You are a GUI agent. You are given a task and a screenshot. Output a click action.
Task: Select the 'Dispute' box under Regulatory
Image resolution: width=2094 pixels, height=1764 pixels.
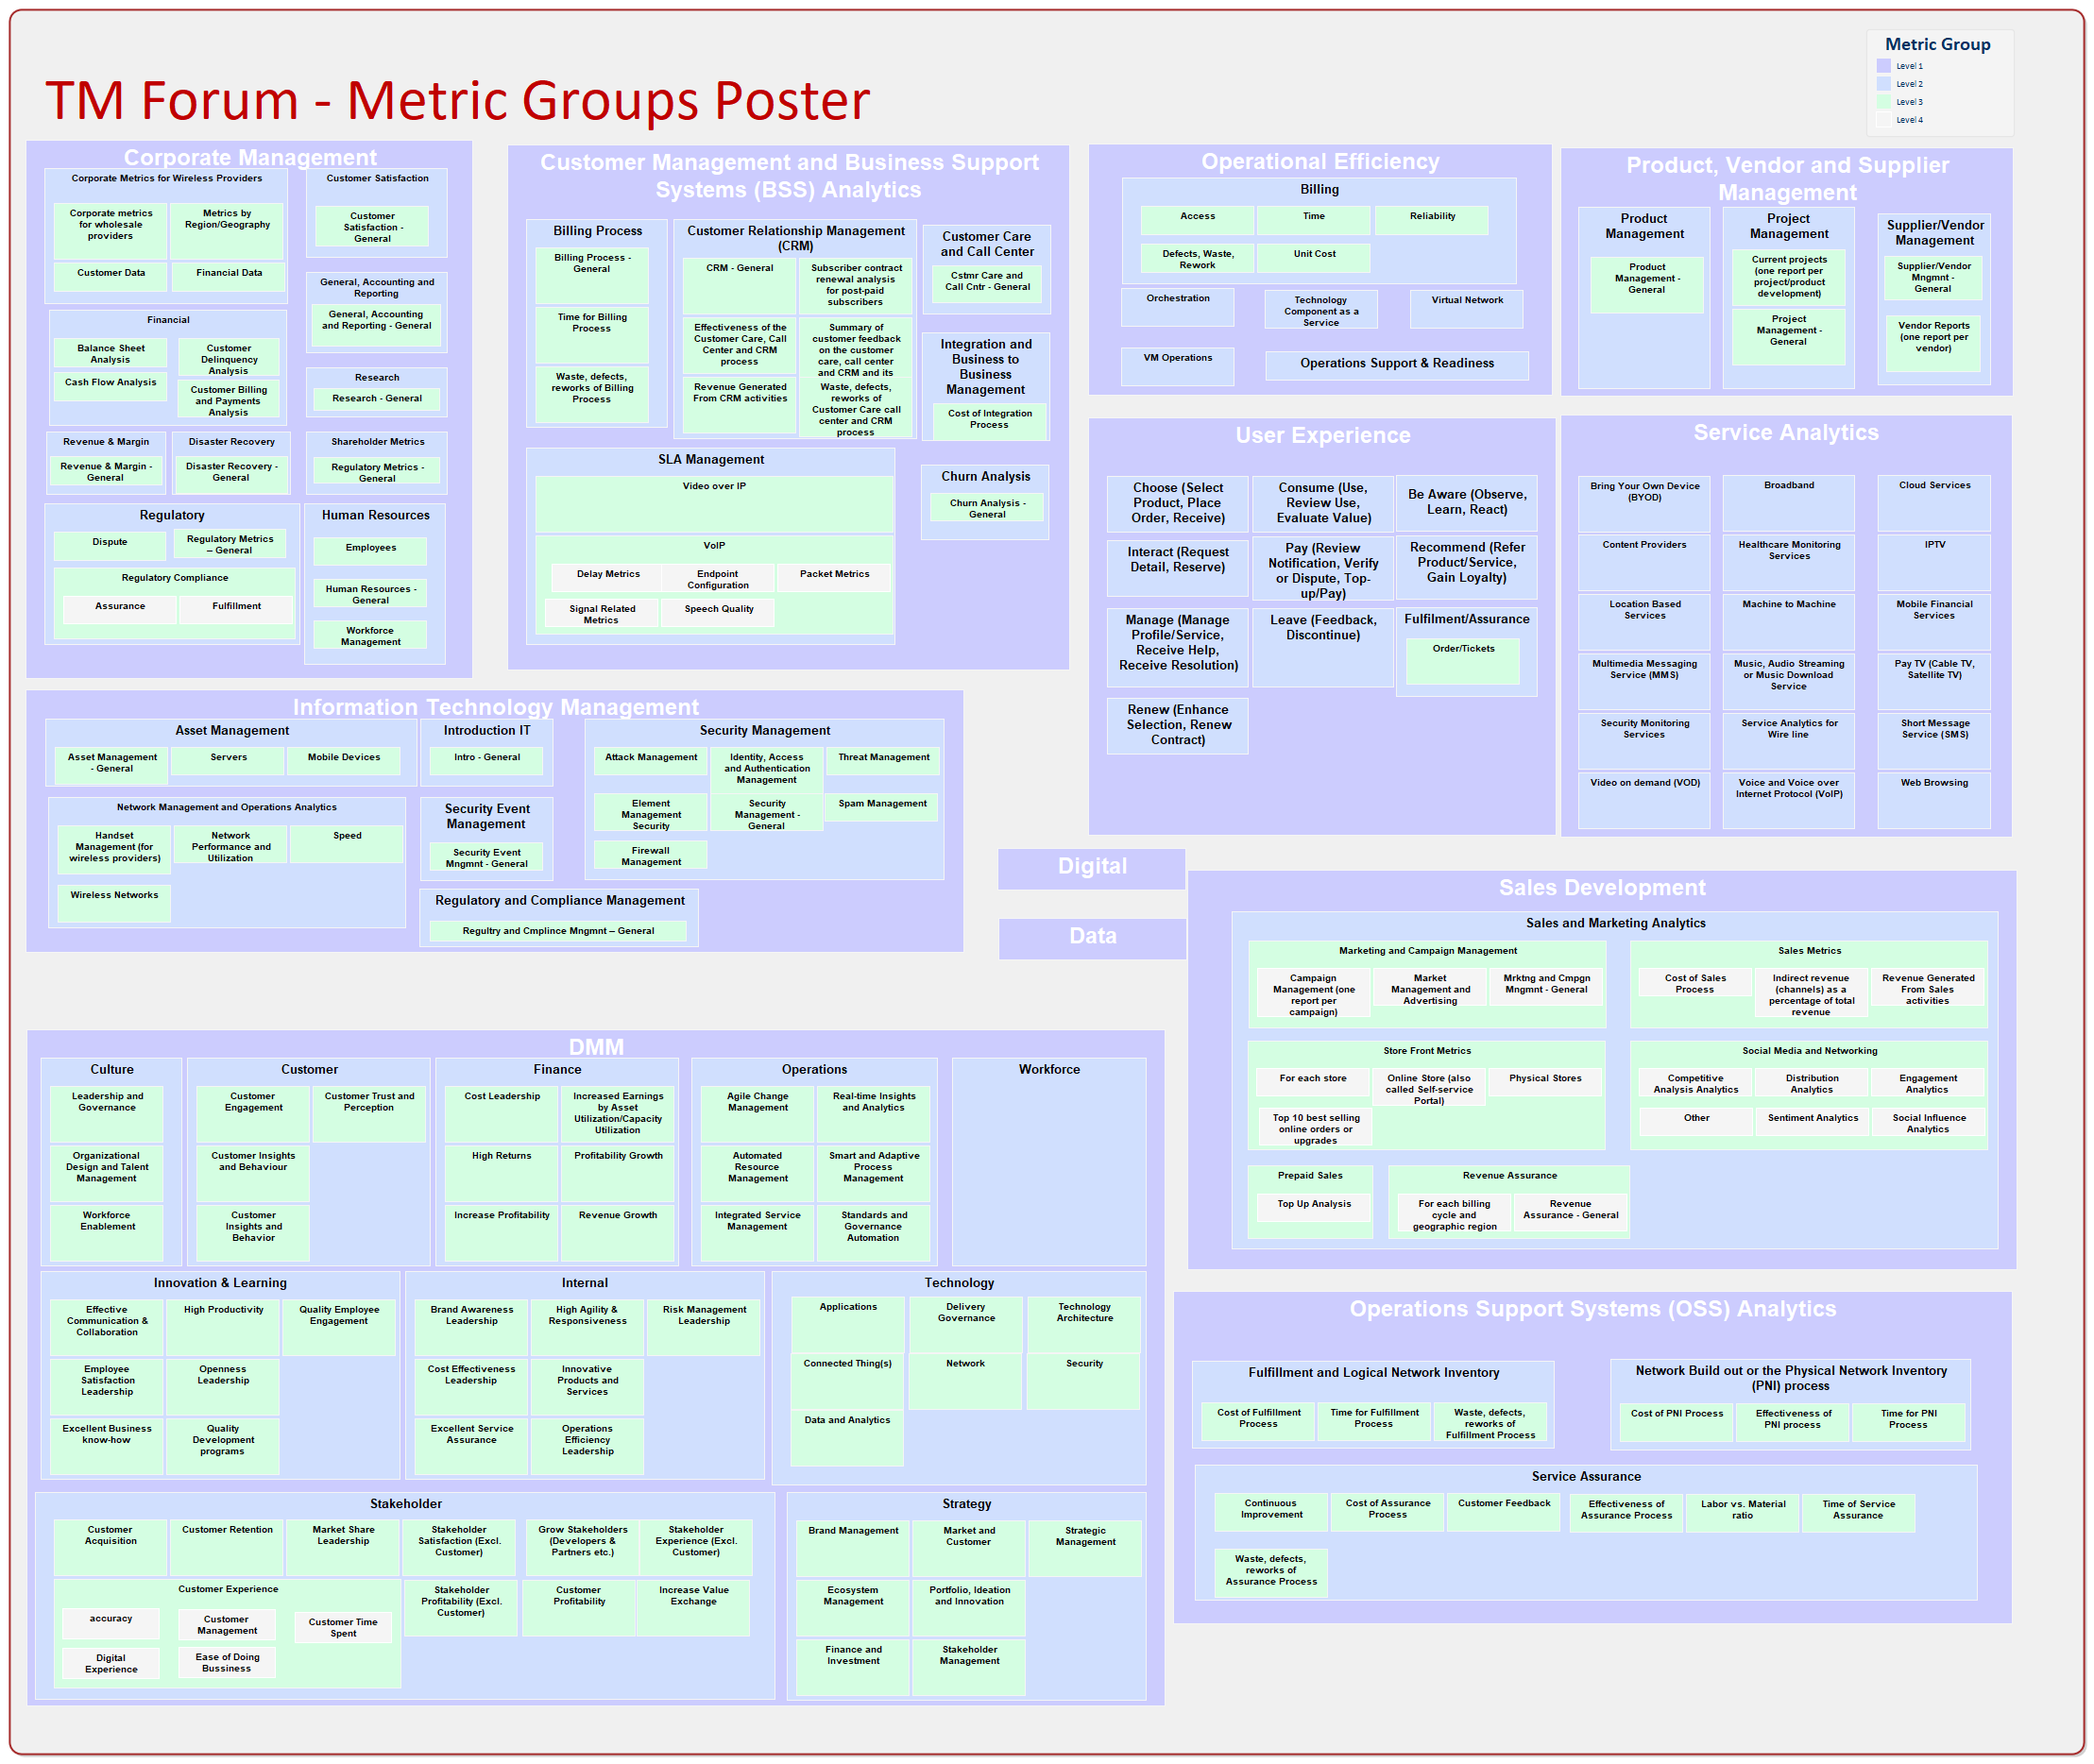tap(110, 546)
